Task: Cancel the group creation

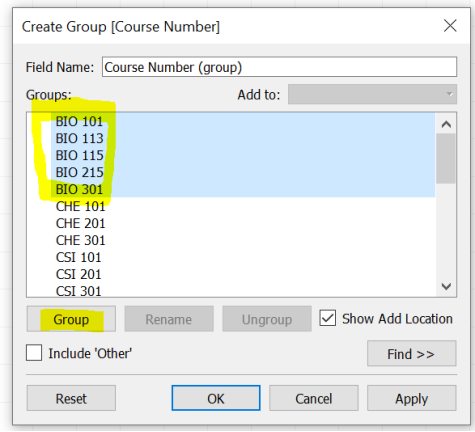Action: tap(314, 398)
